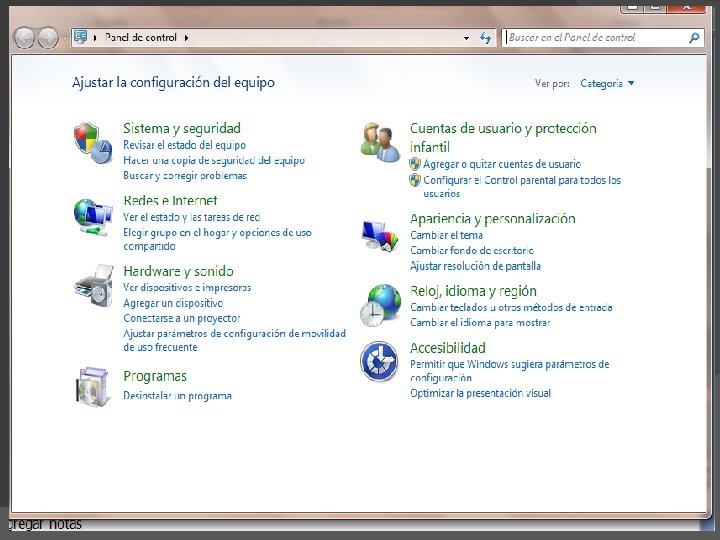Open the Programas box icon
Viewport: 720px width, 540px height.
93,387
